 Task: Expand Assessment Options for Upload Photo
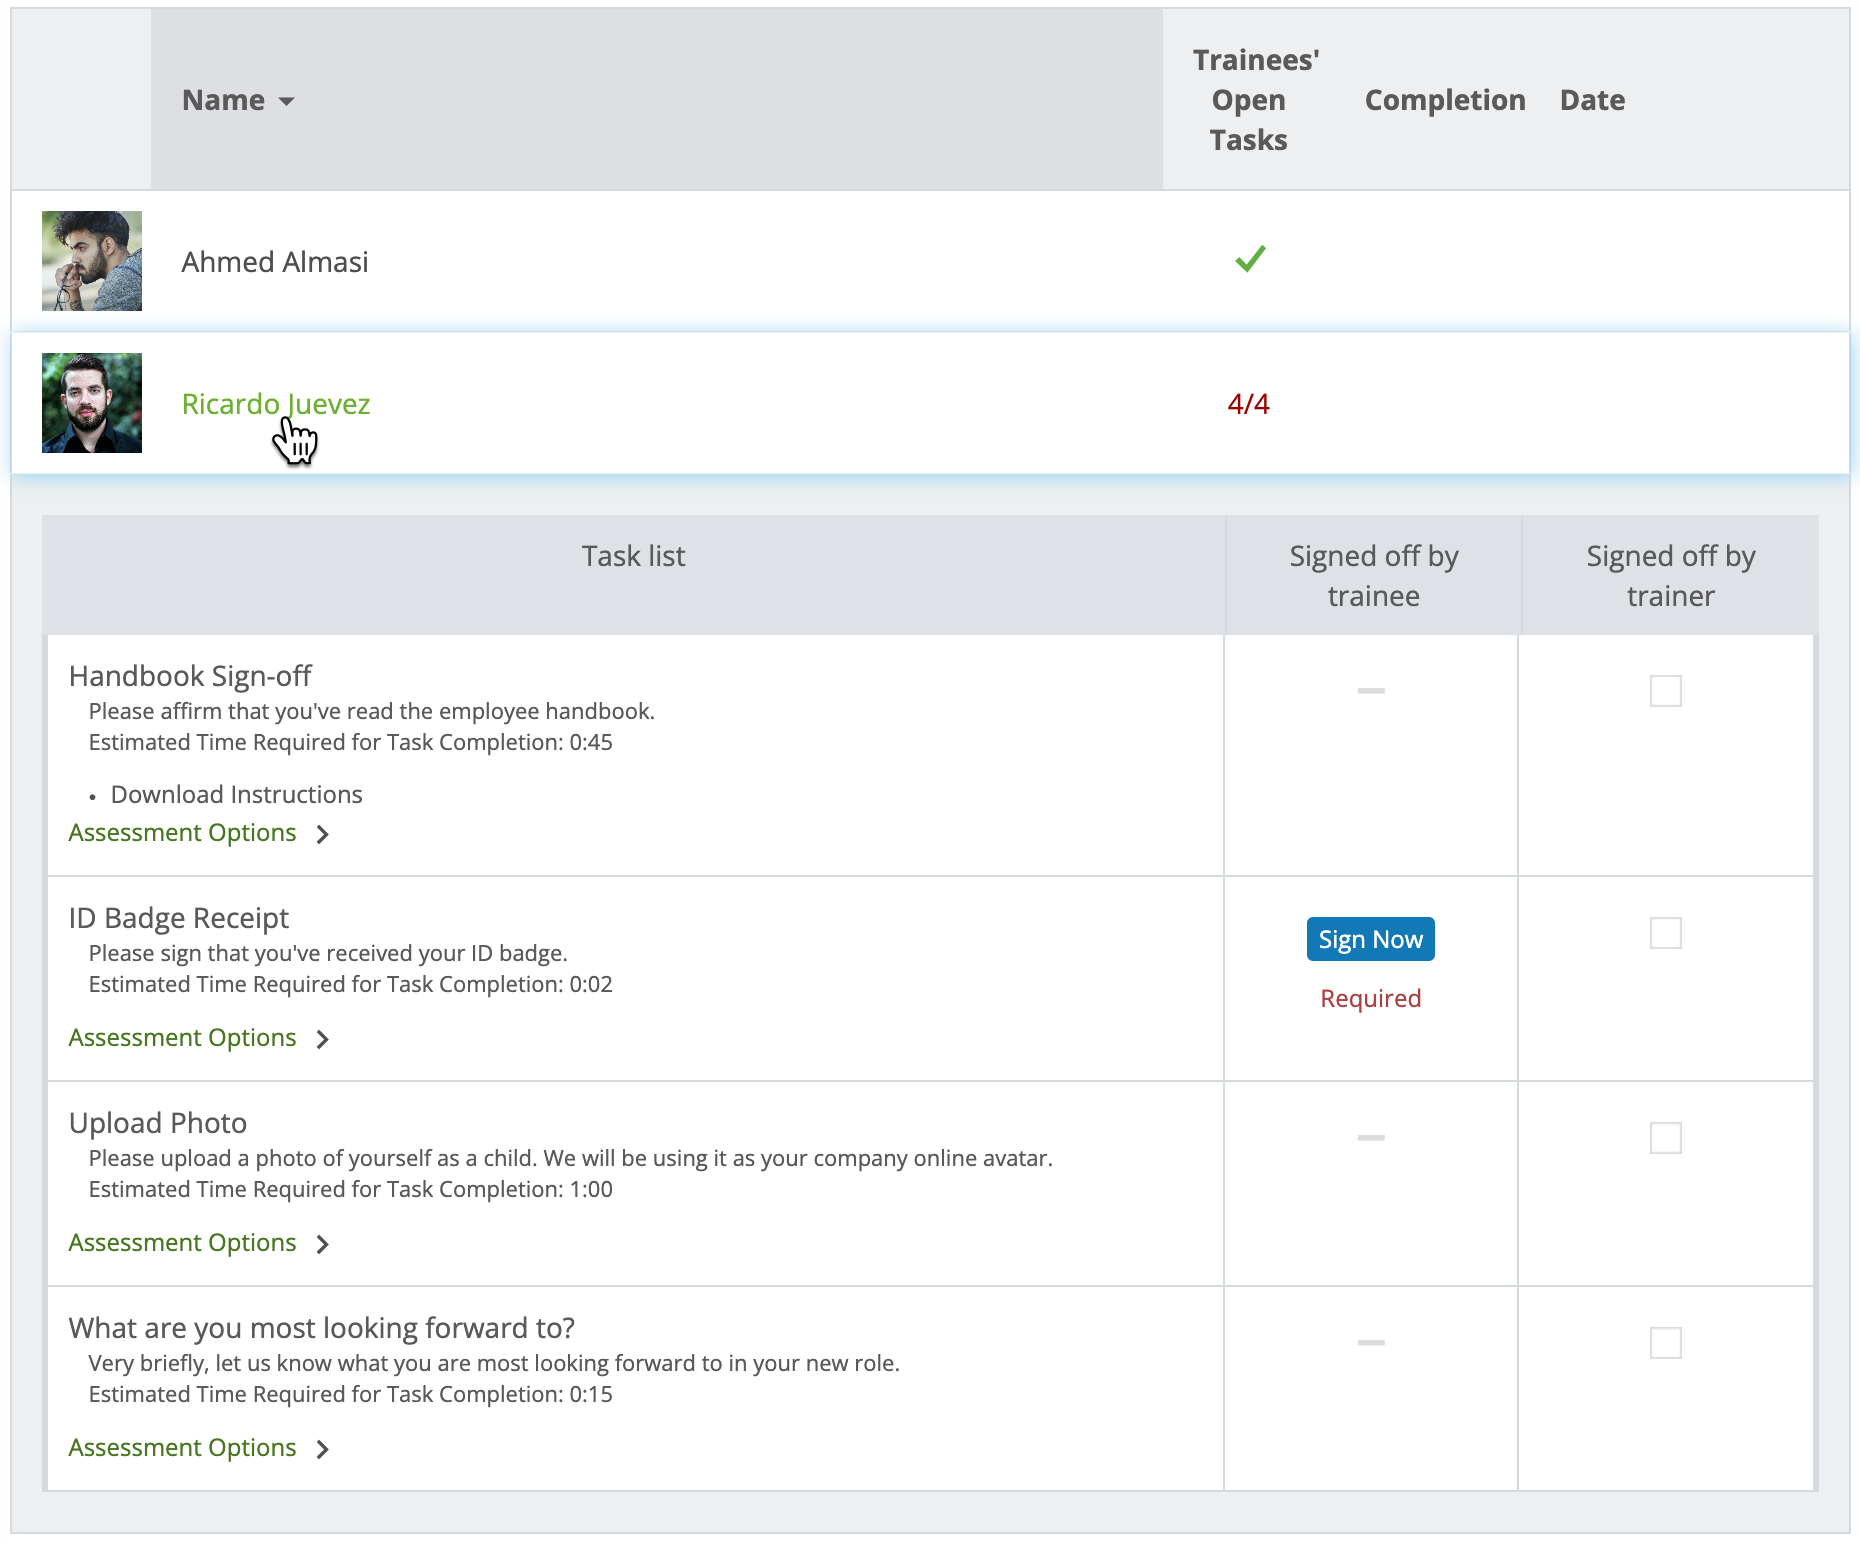(x=182, y=1242)
